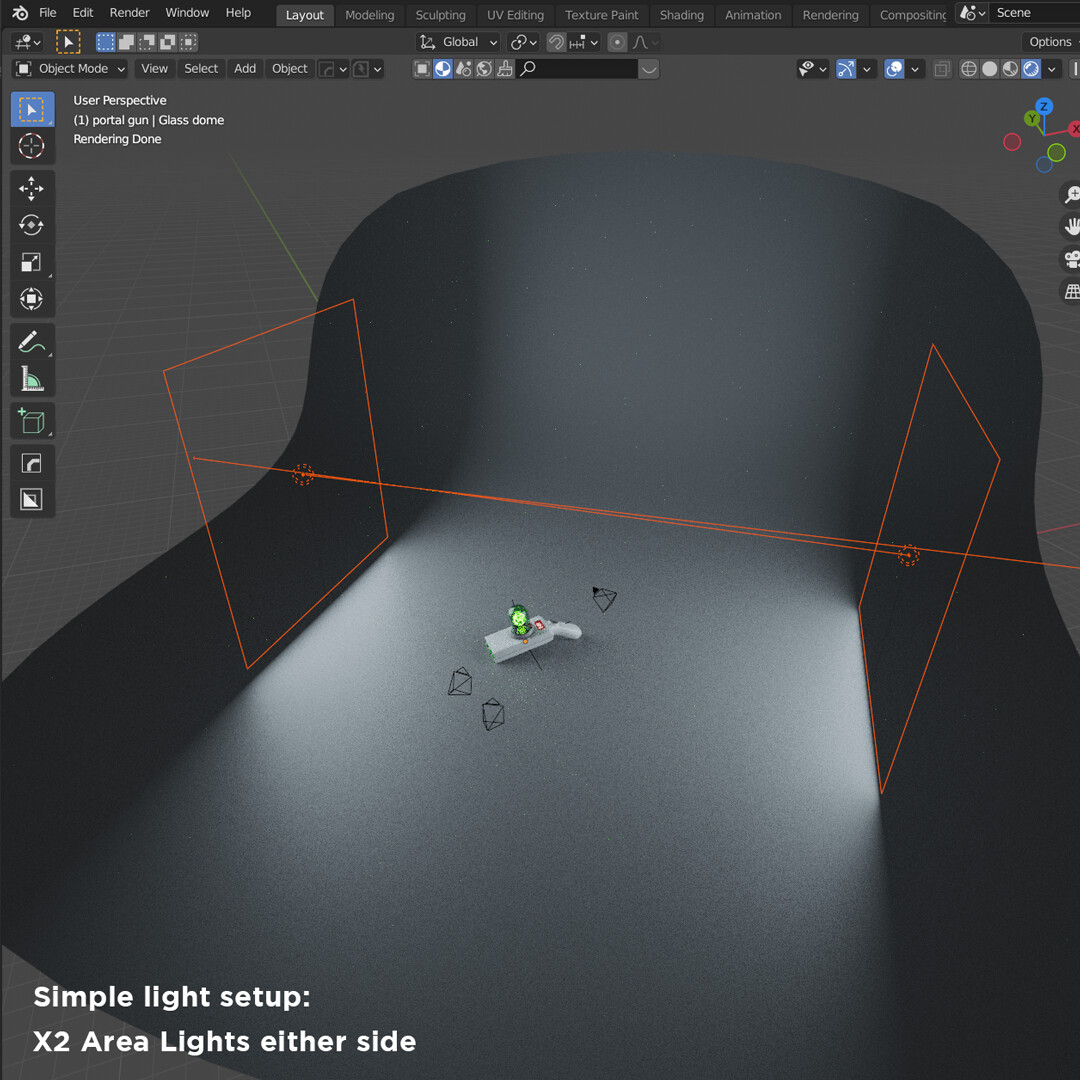Open the View menu in viewport header
This screenshot has width=1080, height=1080.
pos(154,69)
